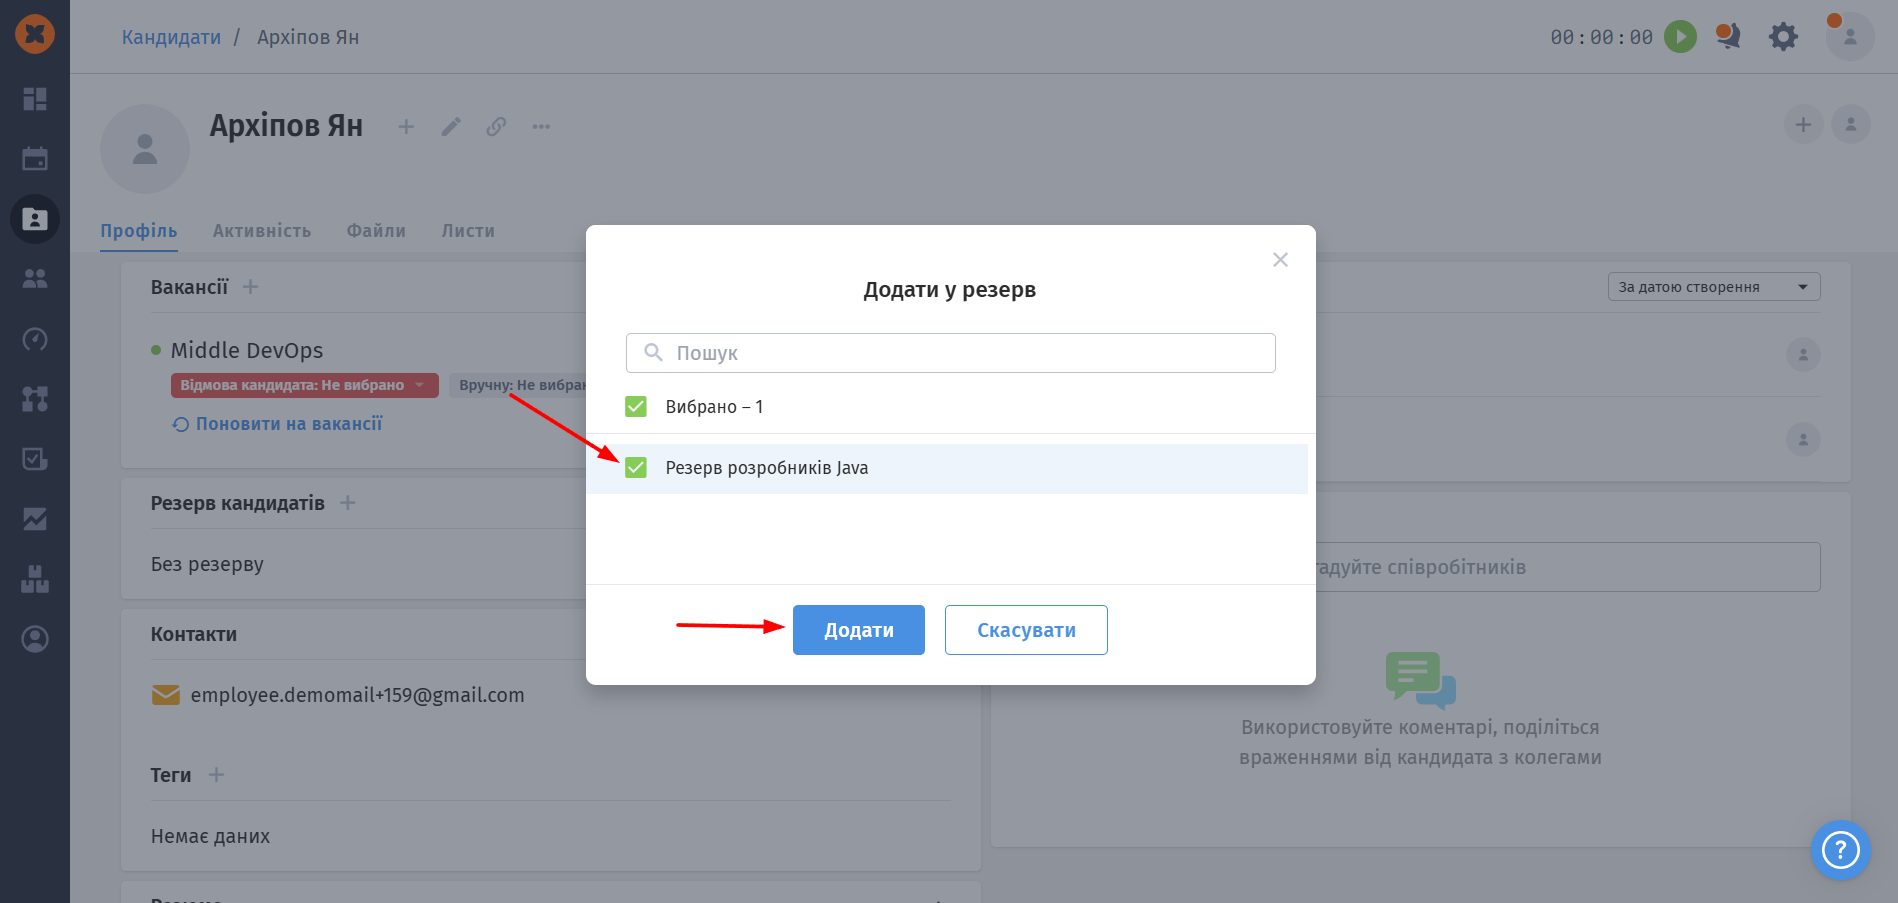Close the Додати у резерв dialog
The height and width of the screenshot is (903, 1898).
tap(1280, 260)
